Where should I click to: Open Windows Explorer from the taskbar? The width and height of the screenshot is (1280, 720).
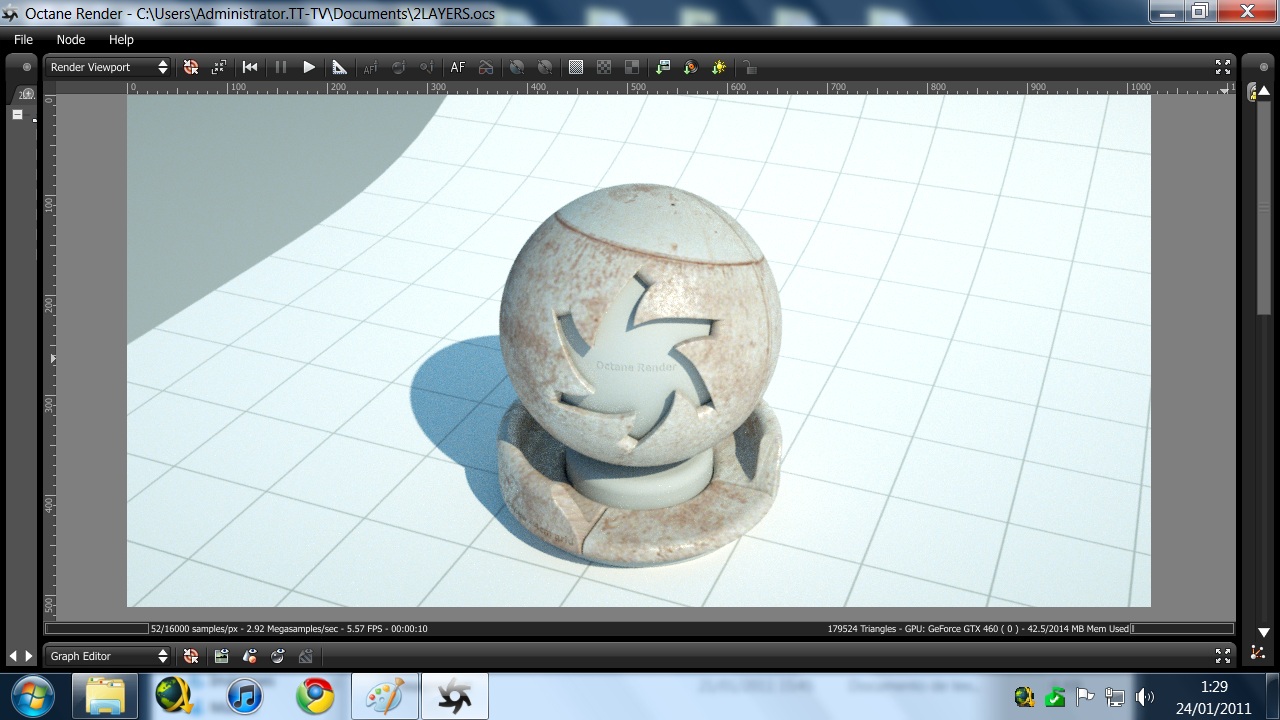coord(105,696)
